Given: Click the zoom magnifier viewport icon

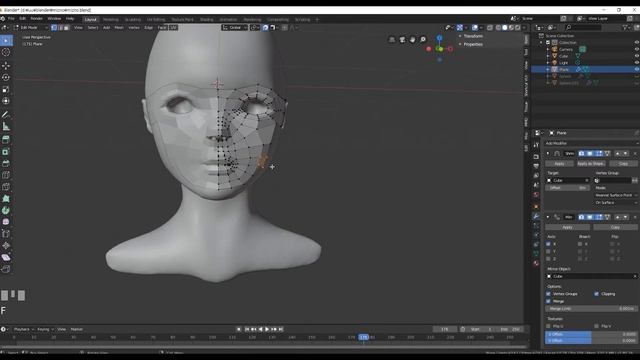Looking at the screenshot, I should pyautogui.click(x=423, y=39).
